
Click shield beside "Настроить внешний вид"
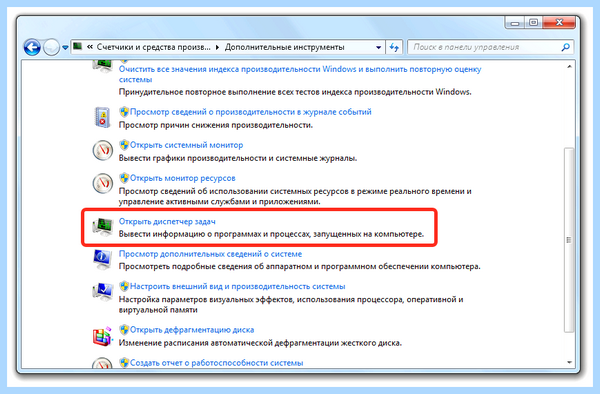click(x=124, y=286)
